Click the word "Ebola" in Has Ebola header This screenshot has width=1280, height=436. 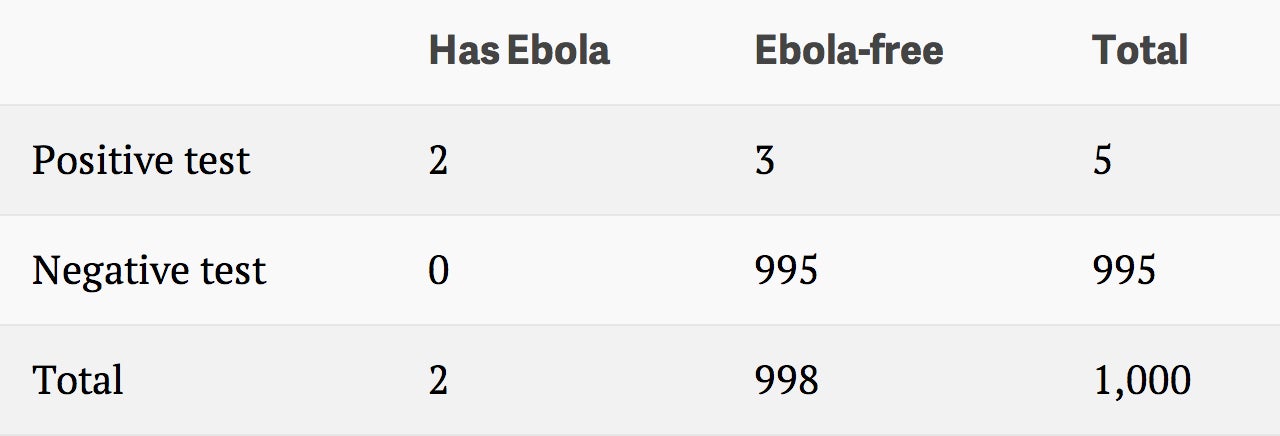(559, 51)
